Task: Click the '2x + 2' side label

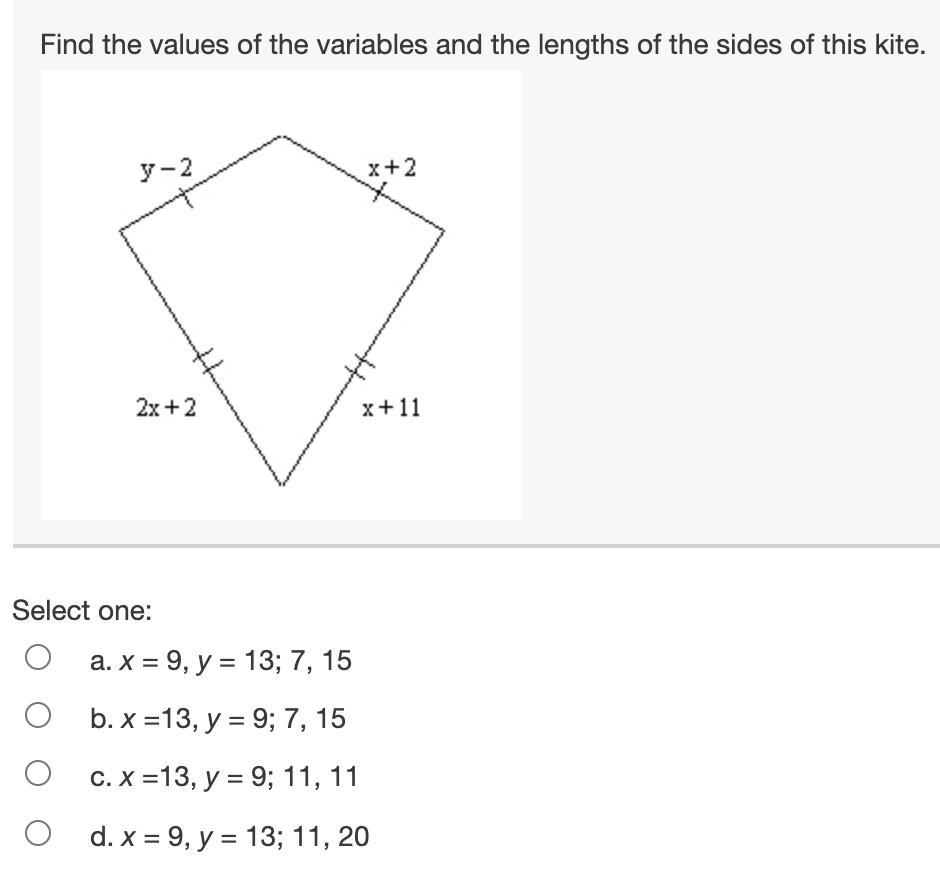Action: 166,408
